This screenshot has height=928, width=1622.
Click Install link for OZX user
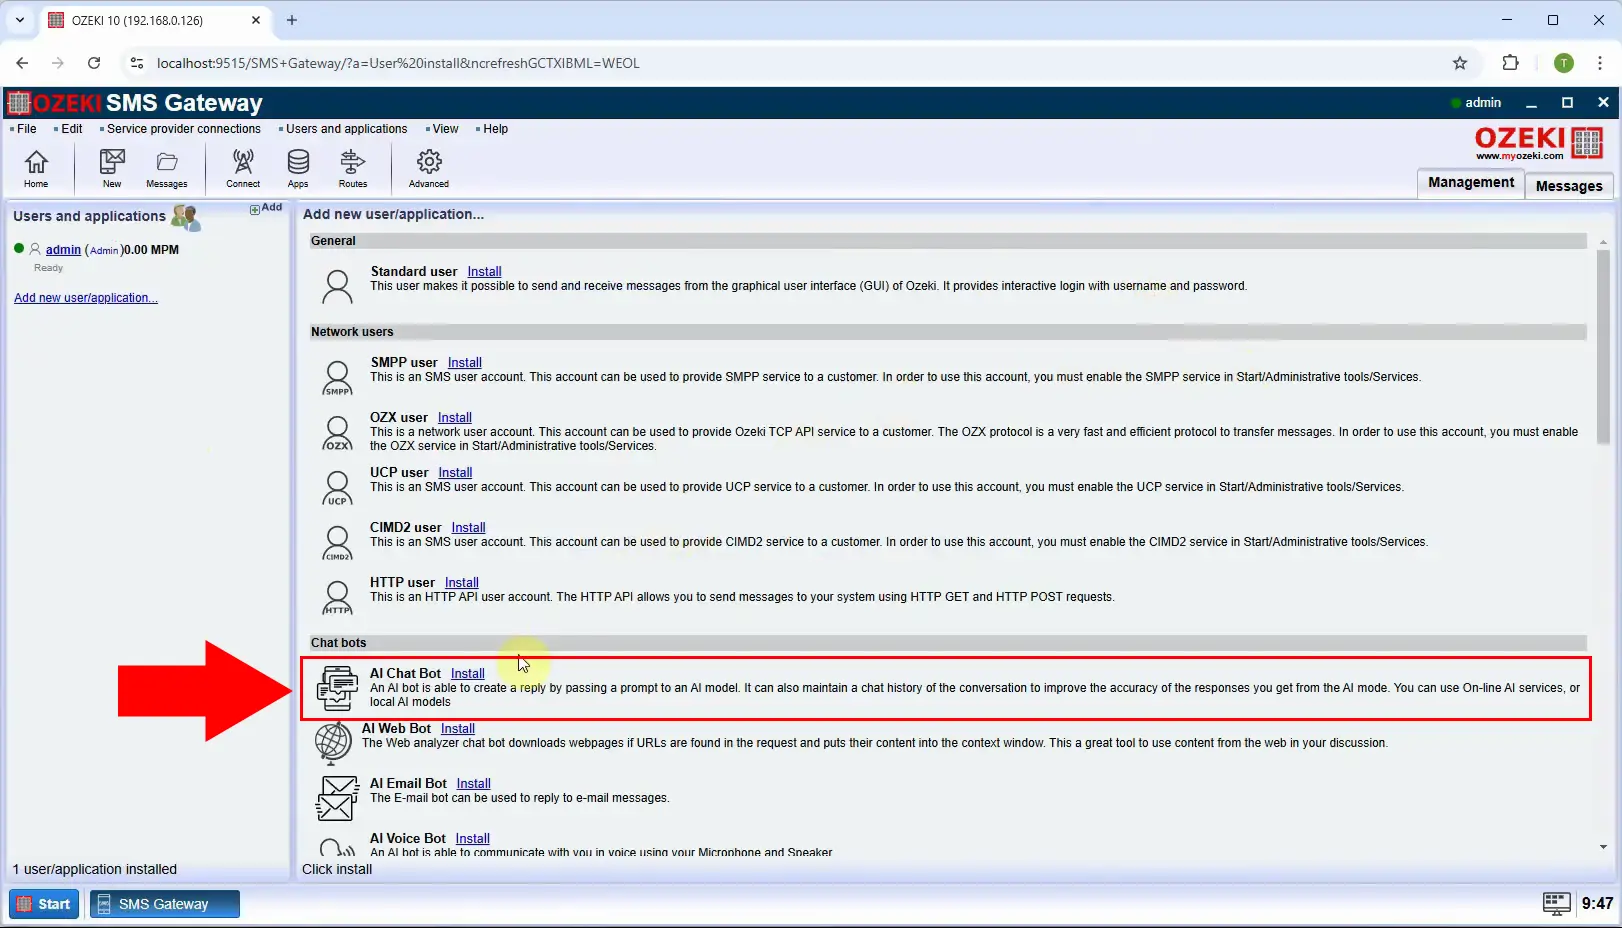tap(454, 418)
